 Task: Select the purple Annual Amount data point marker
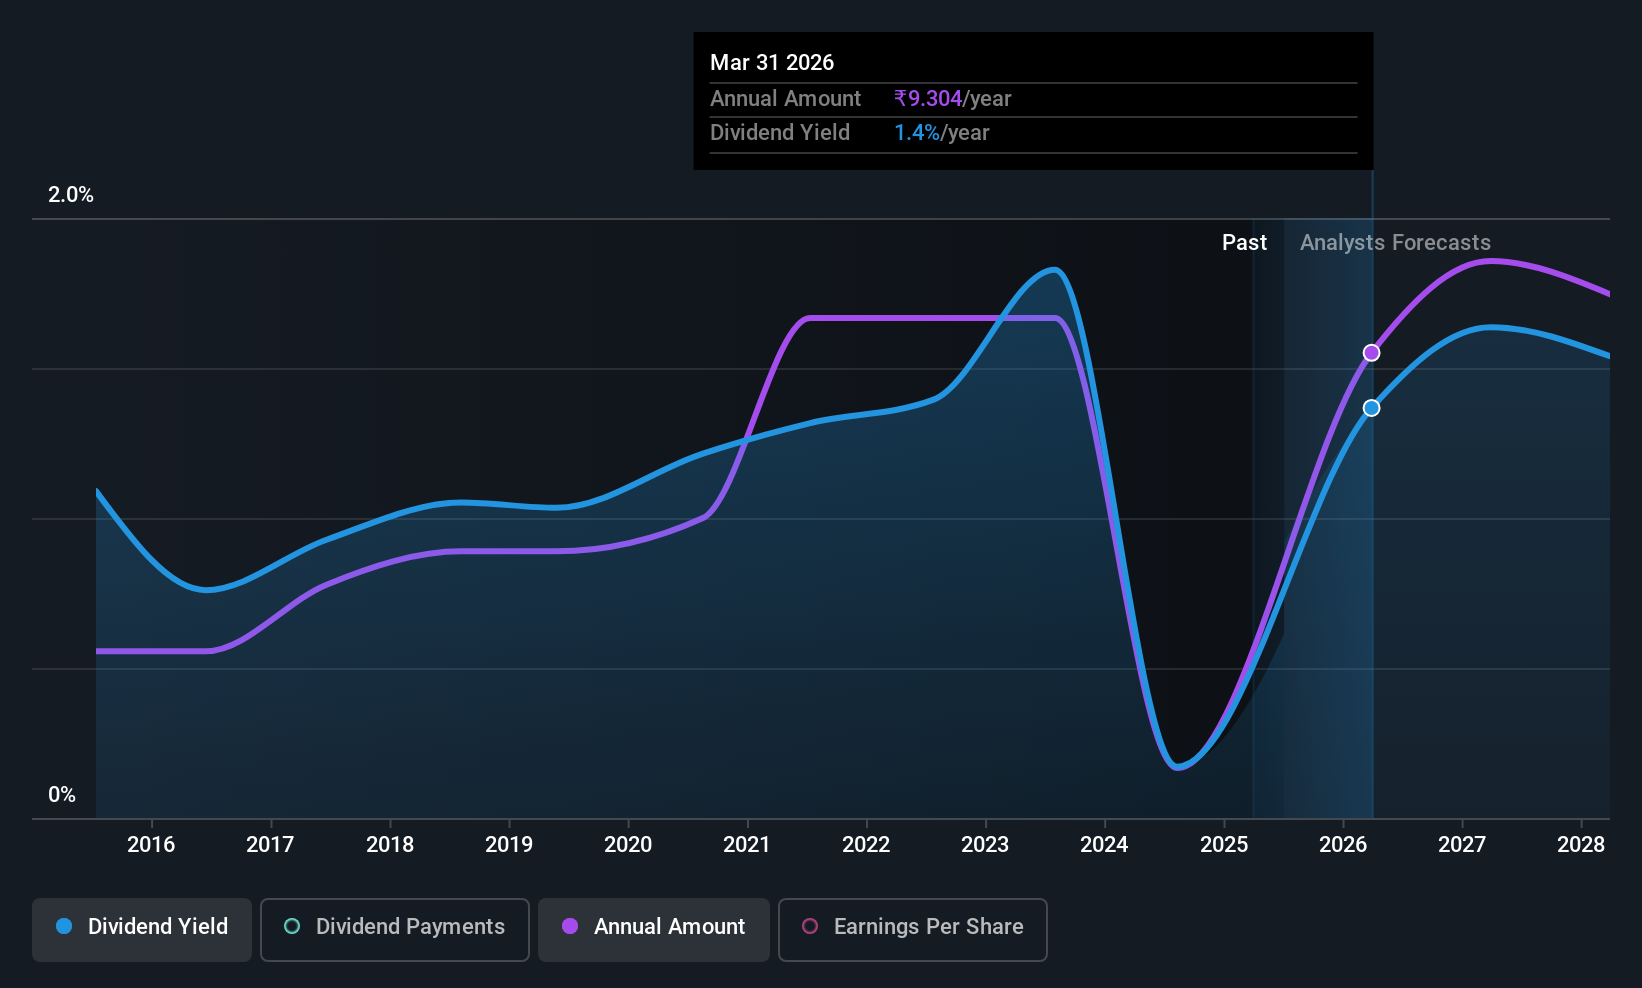tap(1372, 353)
